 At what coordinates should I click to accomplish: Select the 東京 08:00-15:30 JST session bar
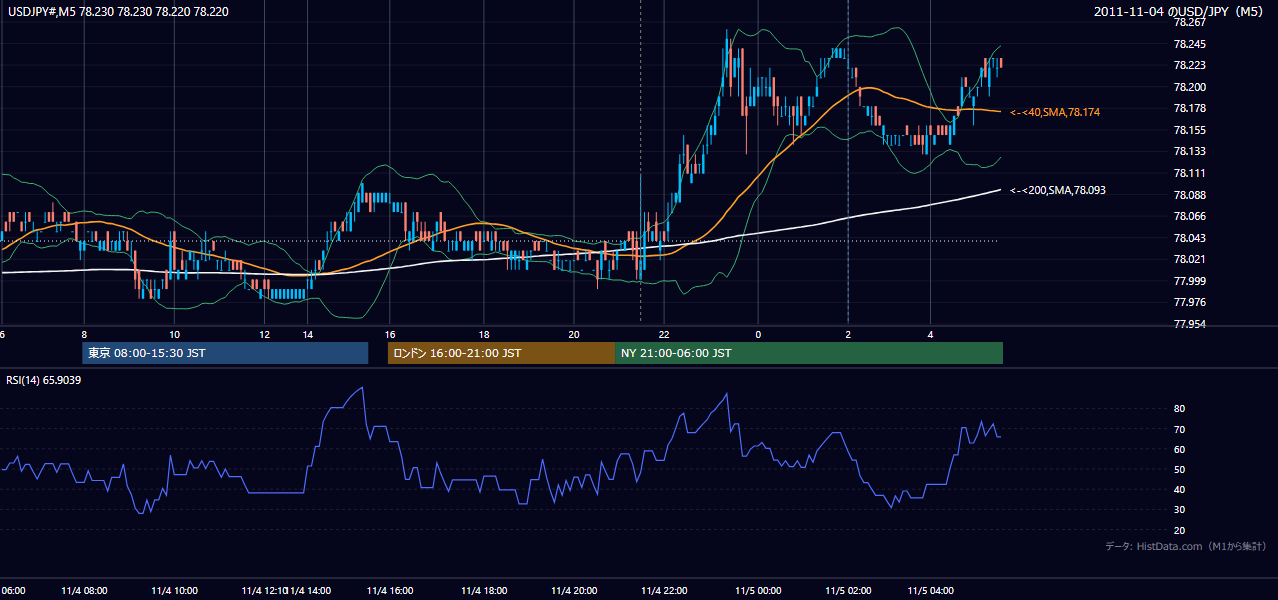pos(225,353)
